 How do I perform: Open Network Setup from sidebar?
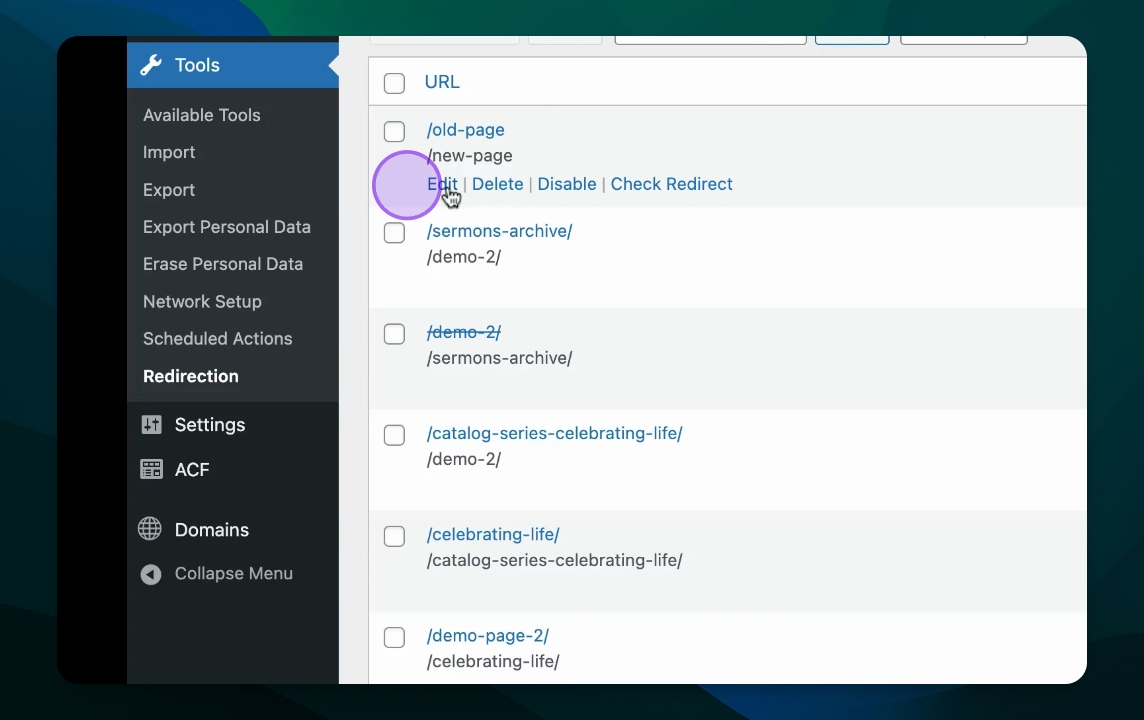point(202,302)
